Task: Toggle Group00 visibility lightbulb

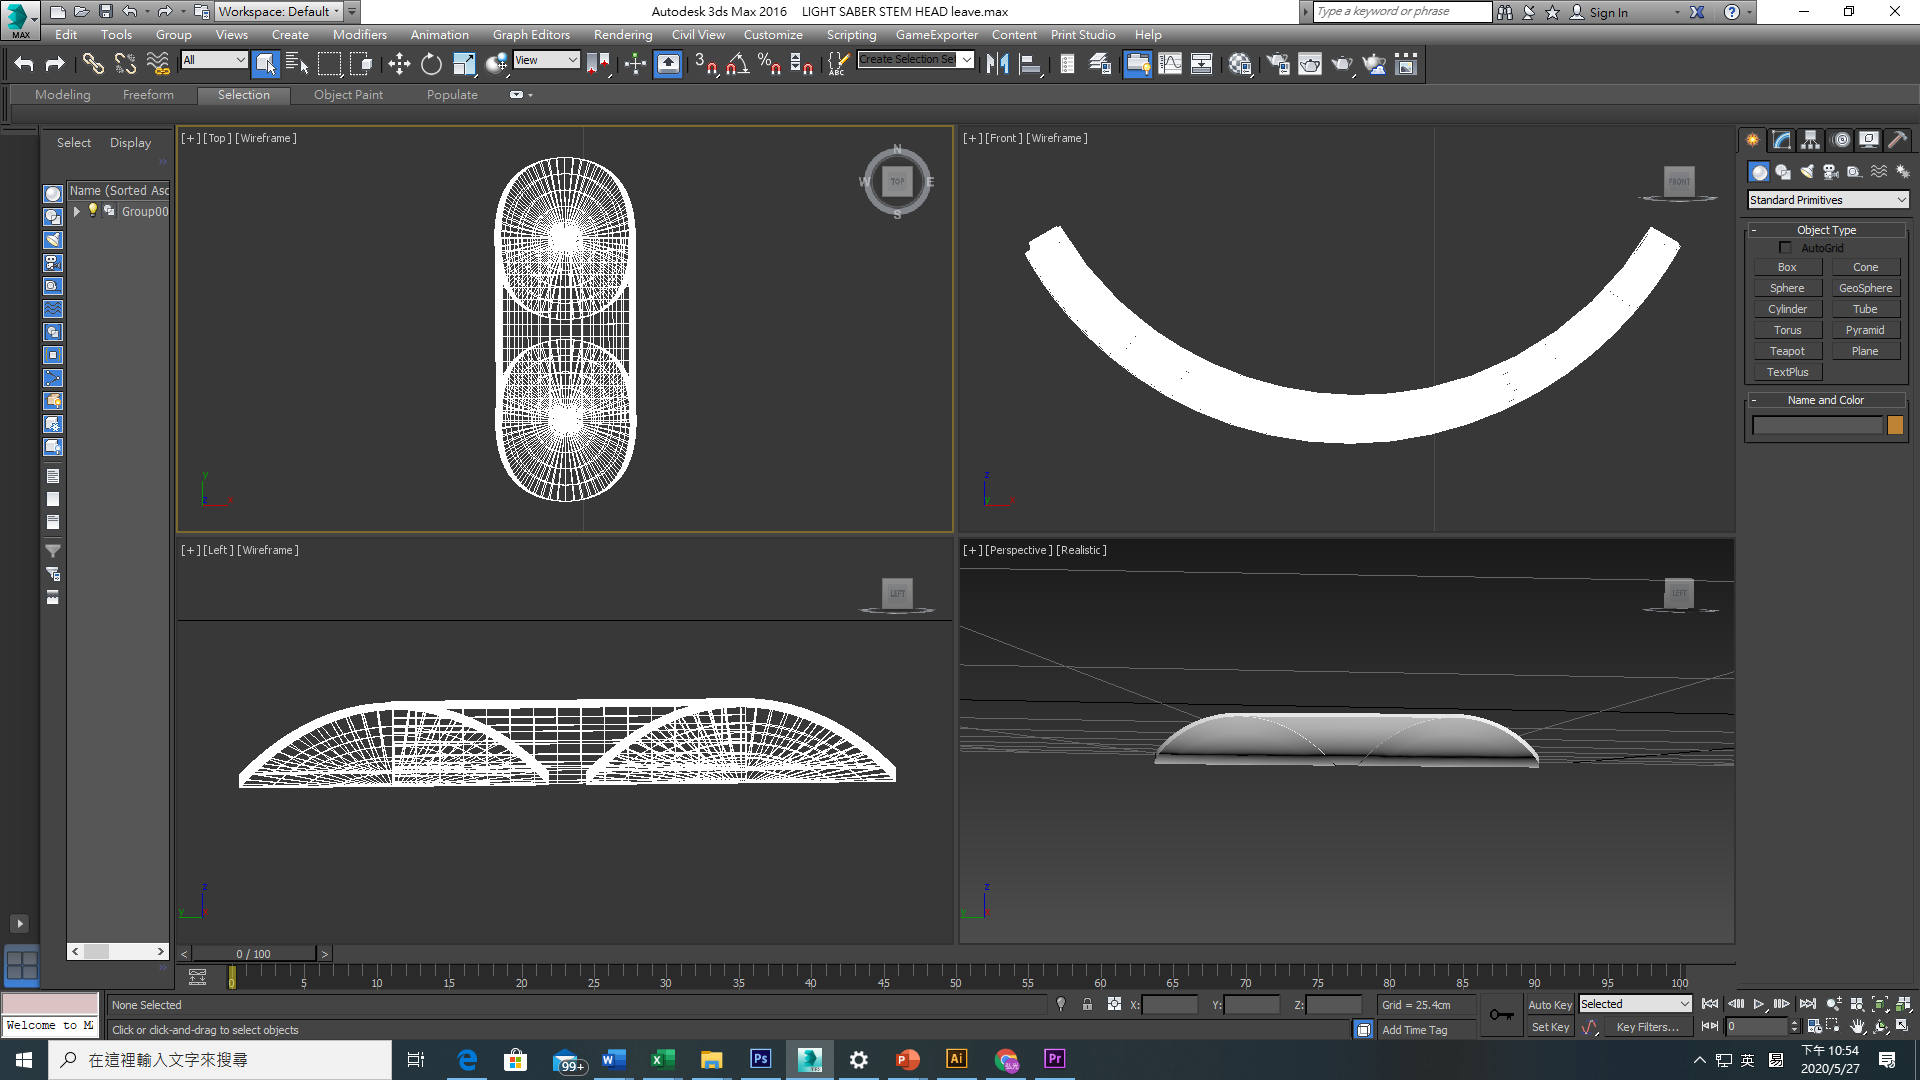Action: (93, 211)
